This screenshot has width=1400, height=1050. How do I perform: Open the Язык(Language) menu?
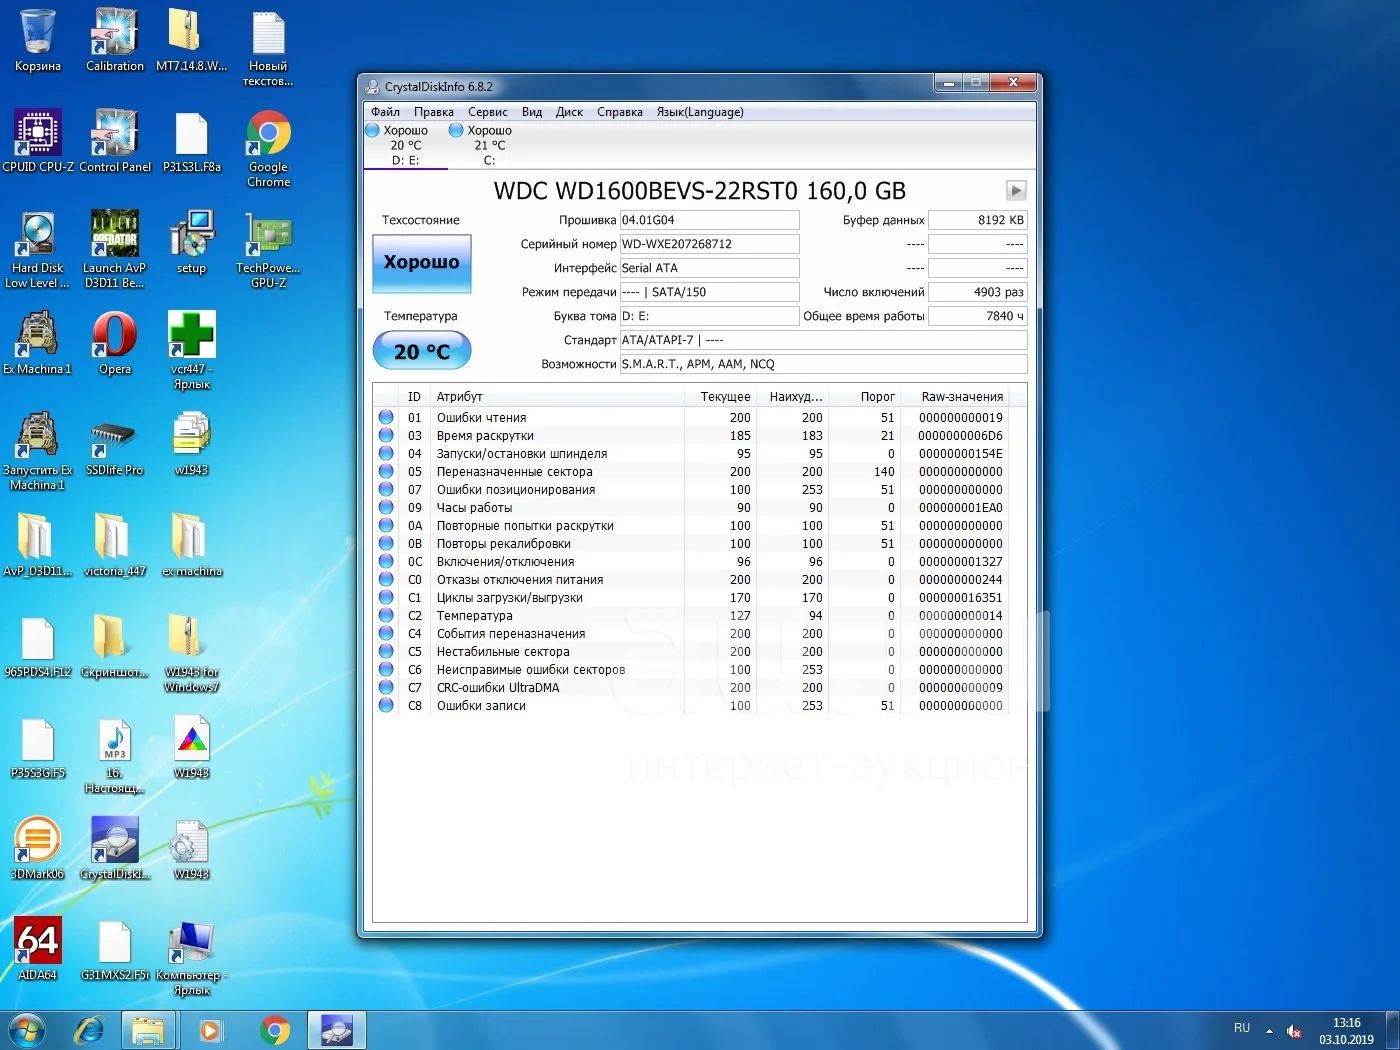click(700, 112)
